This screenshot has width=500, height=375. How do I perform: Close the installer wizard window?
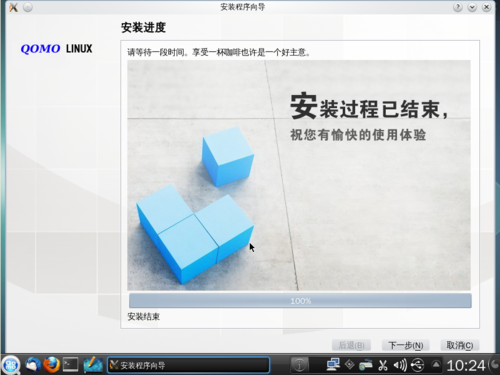pos(486,7)
